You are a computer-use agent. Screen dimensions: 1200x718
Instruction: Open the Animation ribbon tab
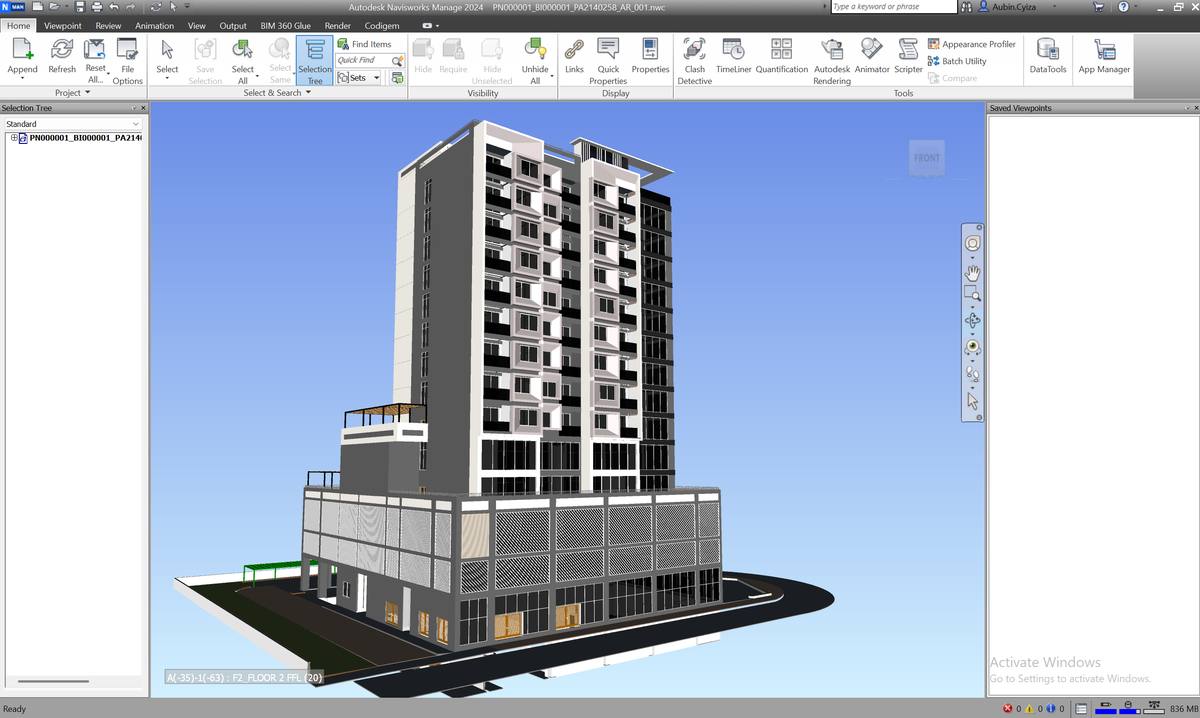coord(154,25)
